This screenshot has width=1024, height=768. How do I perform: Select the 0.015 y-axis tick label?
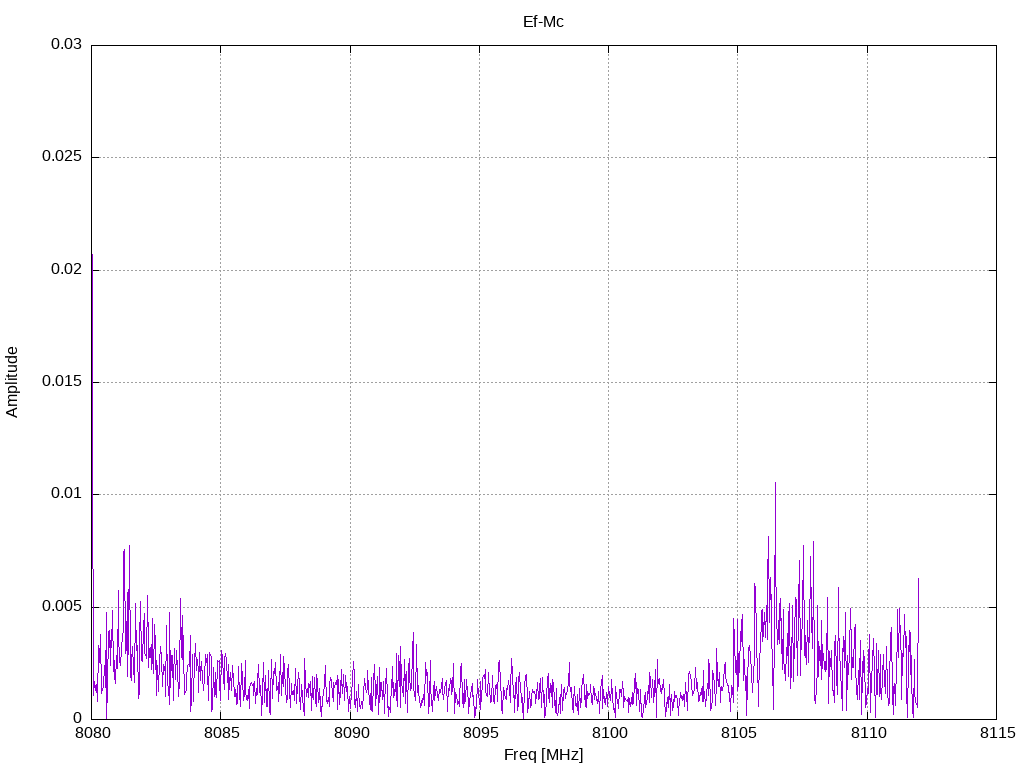click(62, 381)
